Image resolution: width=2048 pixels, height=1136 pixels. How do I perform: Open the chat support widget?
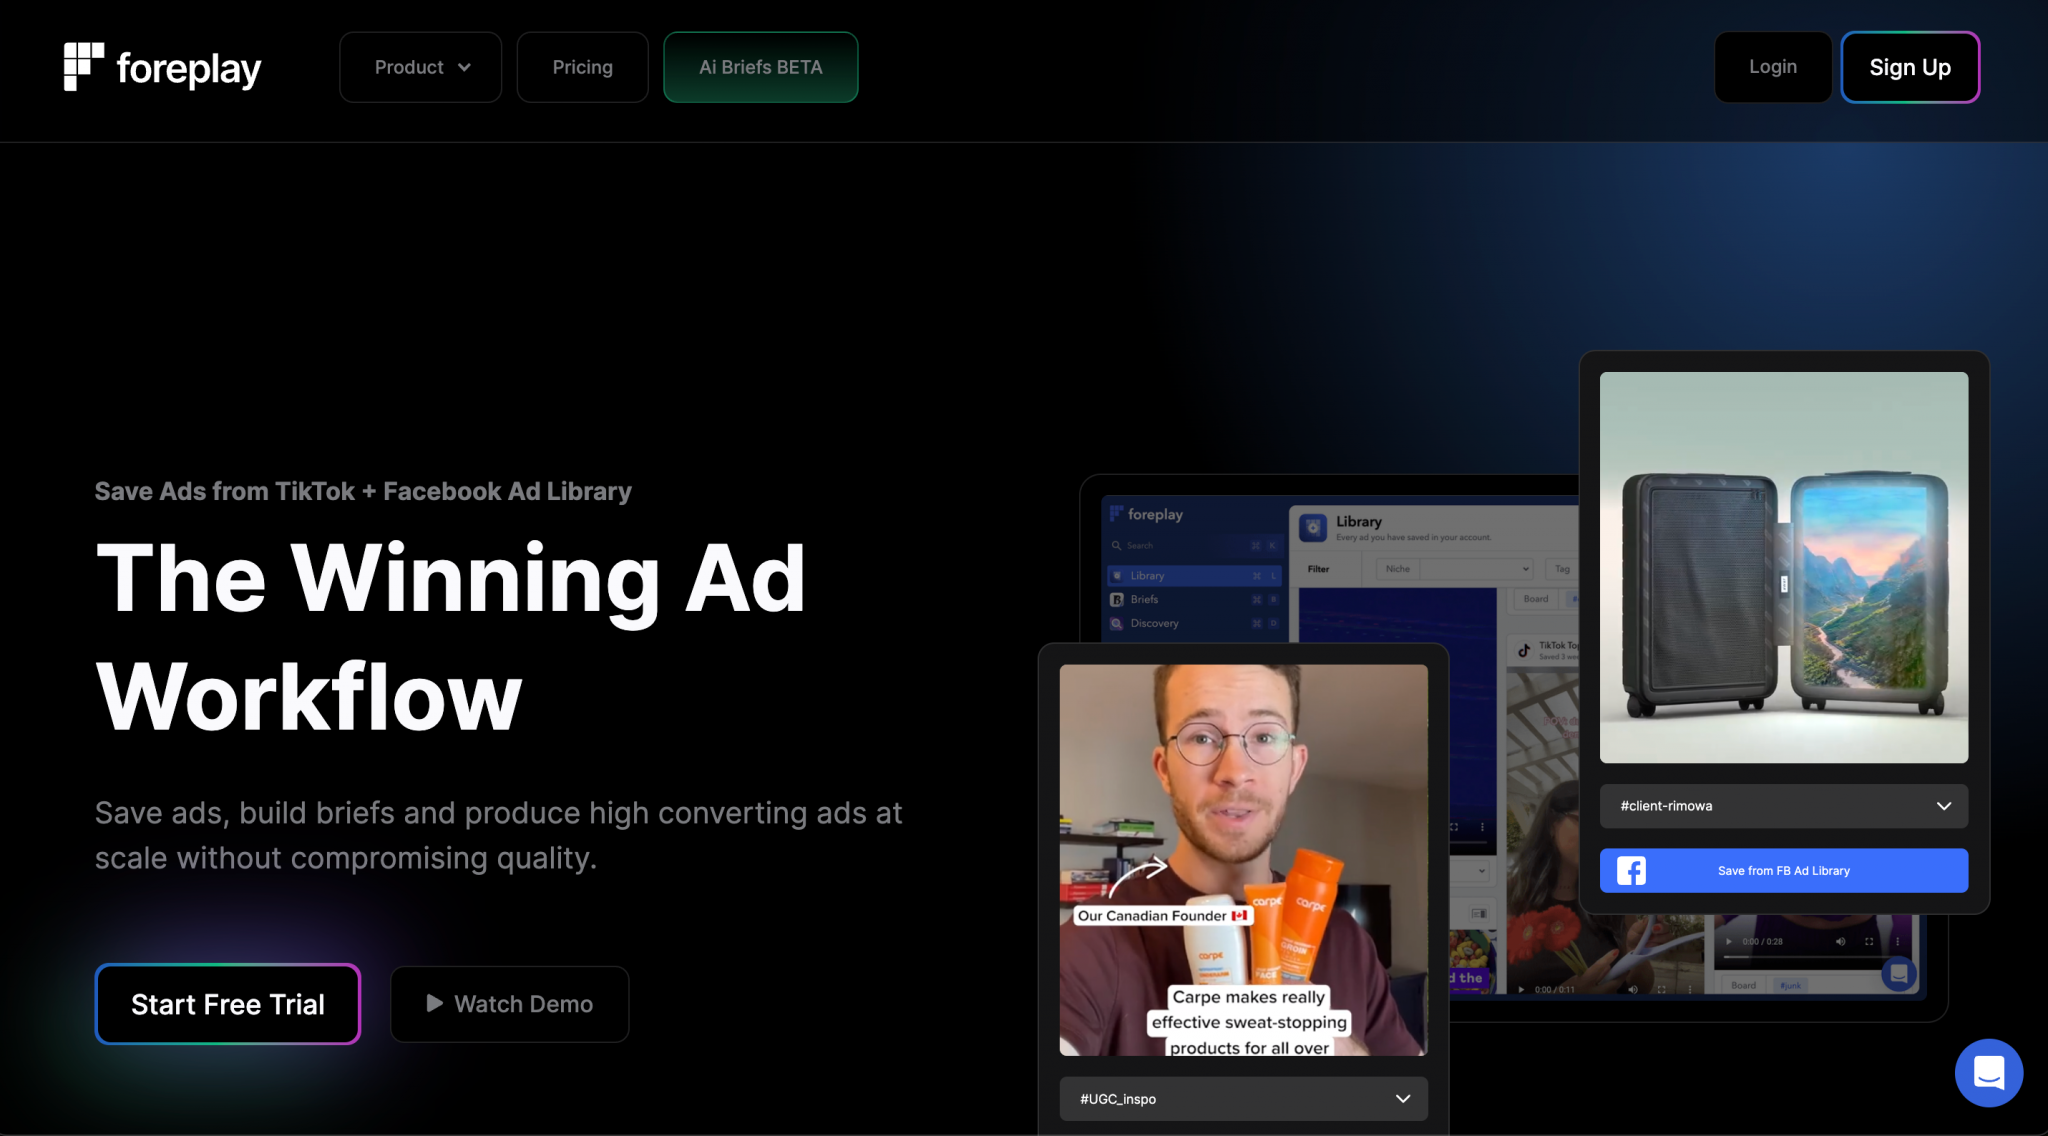point(1988,1073)
